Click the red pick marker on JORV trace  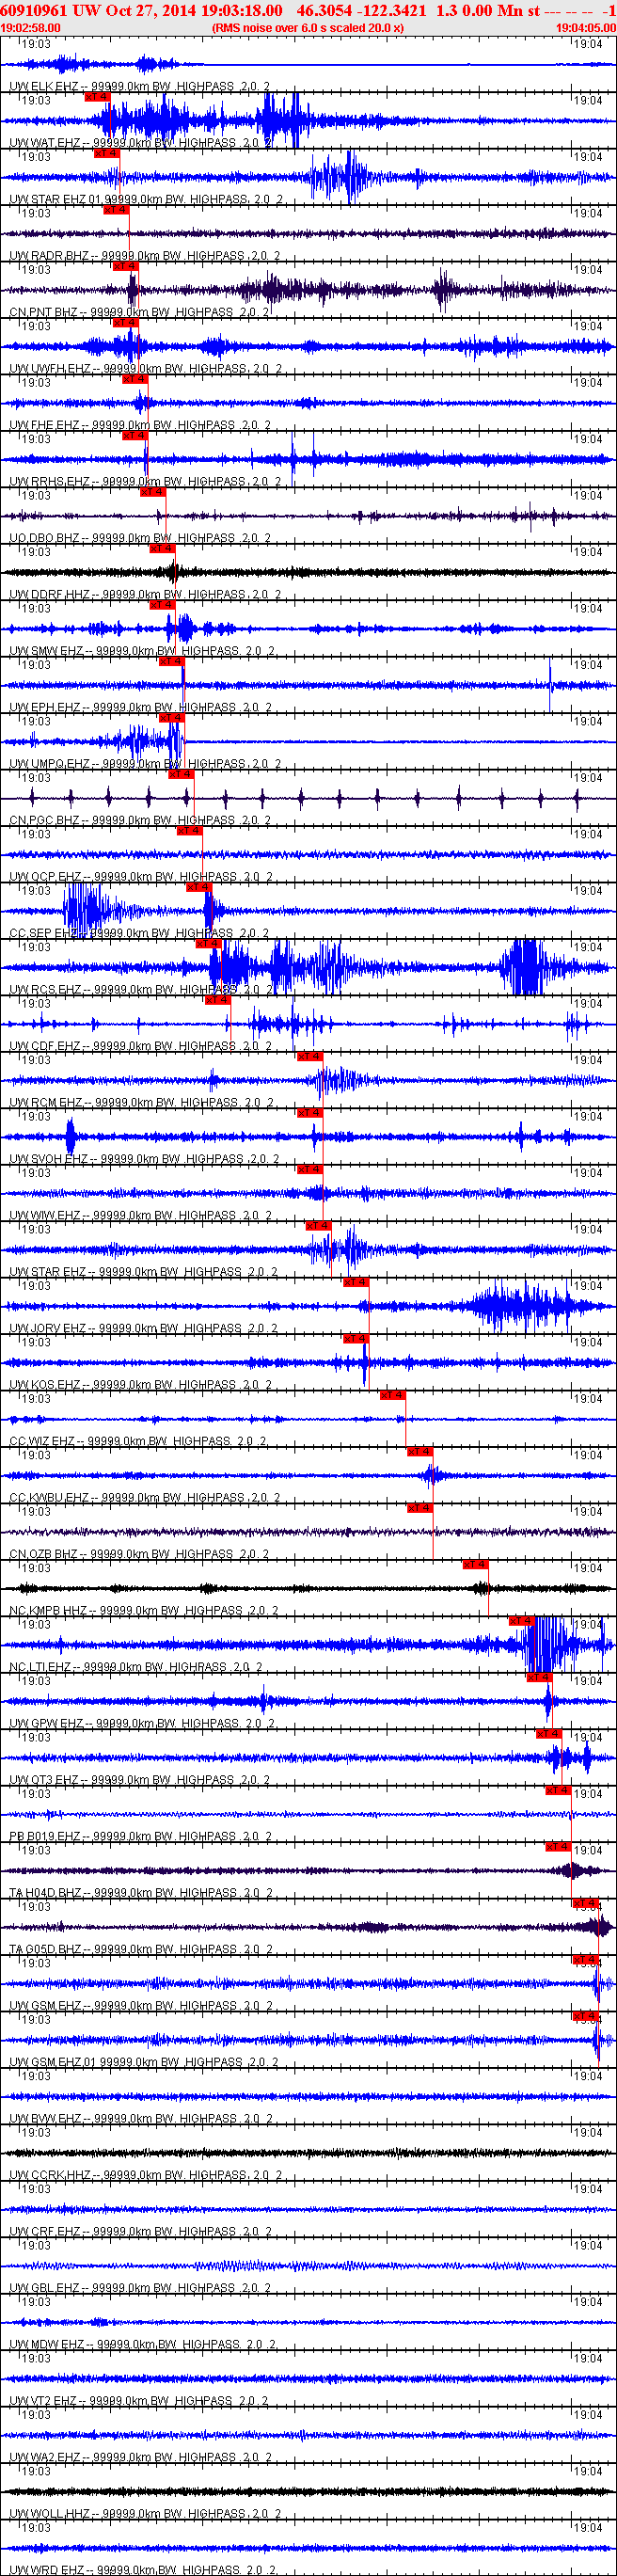coord(356,1283)
